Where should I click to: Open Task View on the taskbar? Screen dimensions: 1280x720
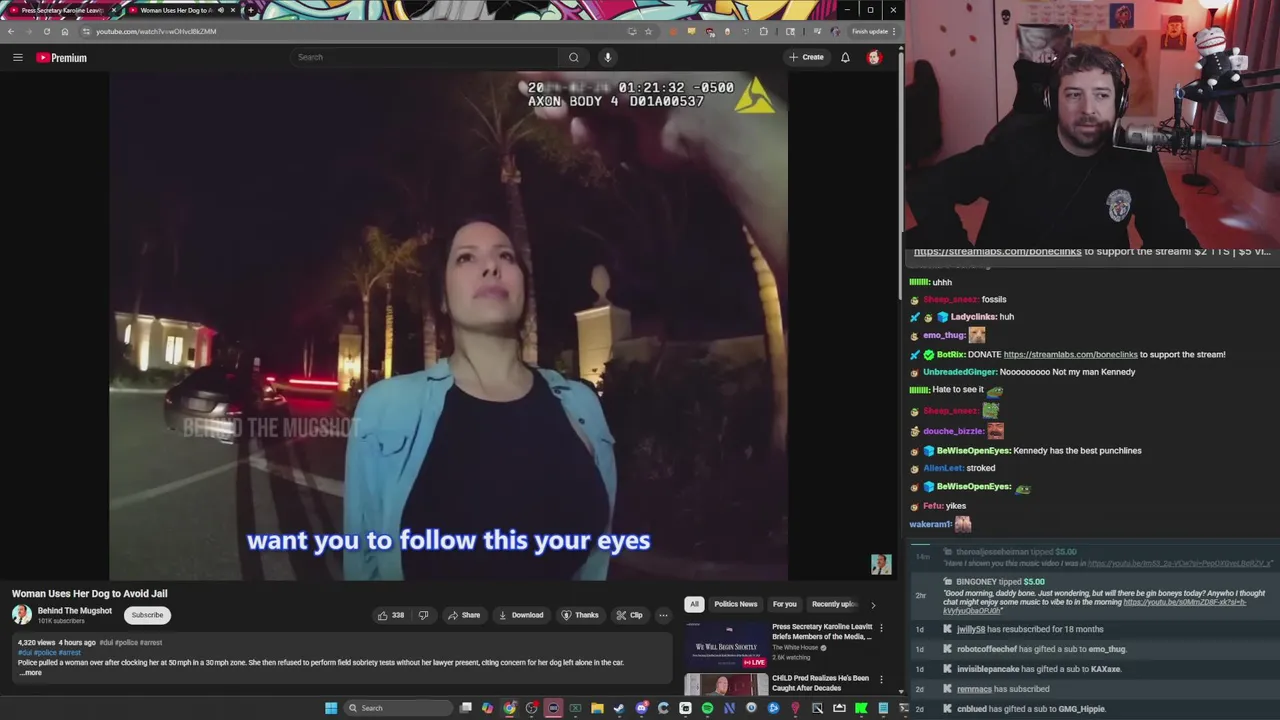pos(466,708)
